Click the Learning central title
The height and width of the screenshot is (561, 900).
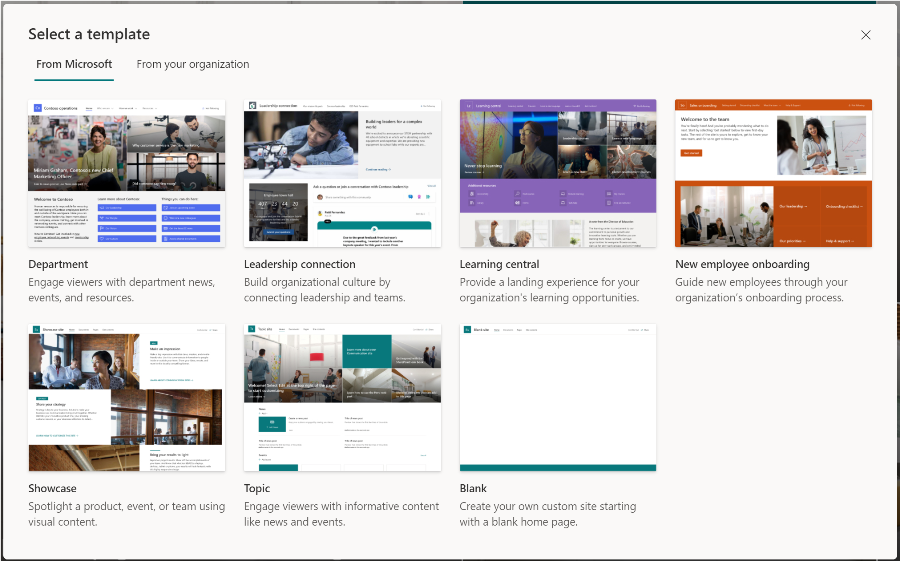[499, 265]
